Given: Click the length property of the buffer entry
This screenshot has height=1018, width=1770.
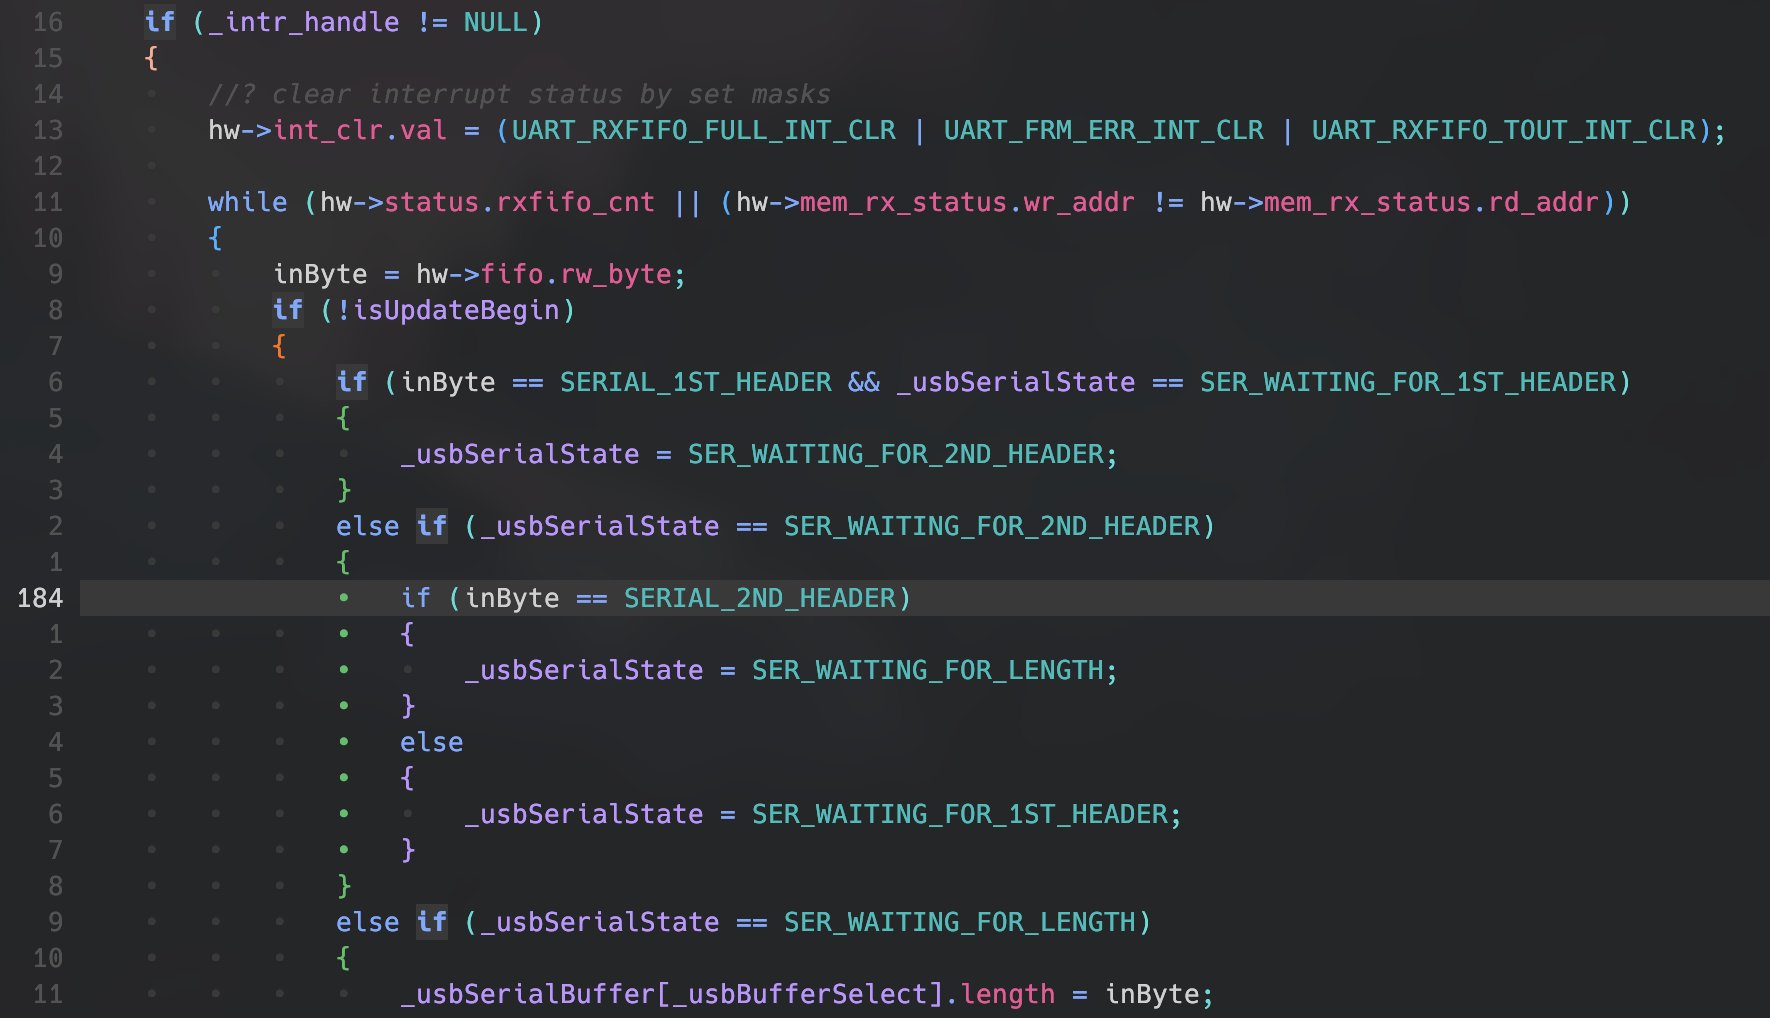Looking at the screenshot, I should 1007,994.
